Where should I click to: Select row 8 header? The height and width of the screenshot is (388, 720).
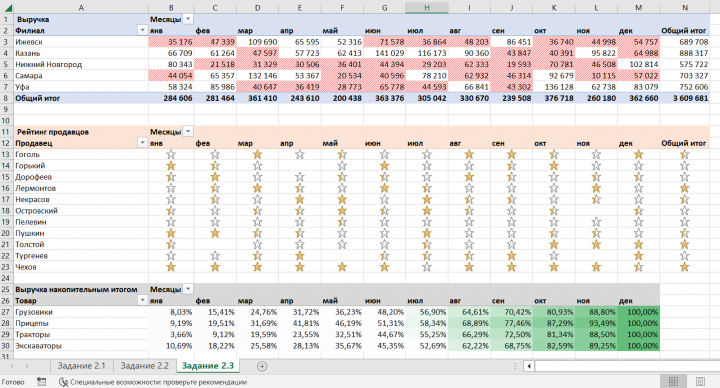tap(6, 98)
